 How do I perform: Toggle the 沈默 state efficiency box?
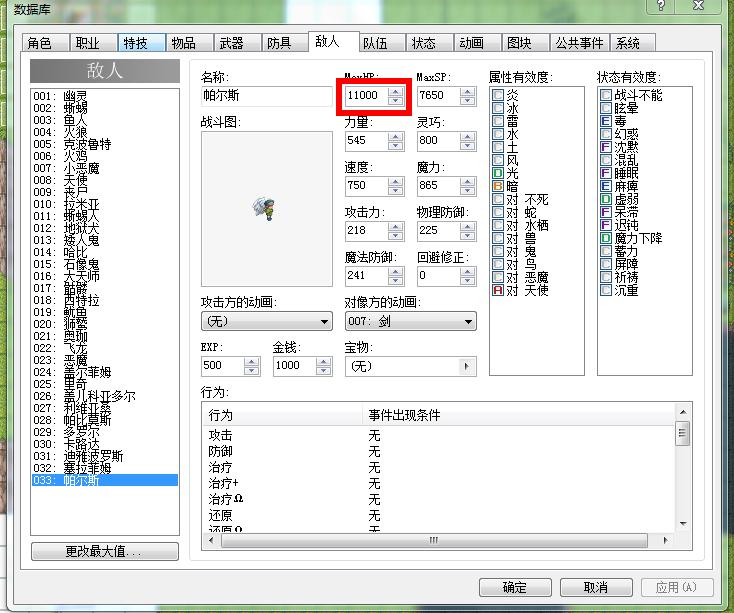(606, 147)
